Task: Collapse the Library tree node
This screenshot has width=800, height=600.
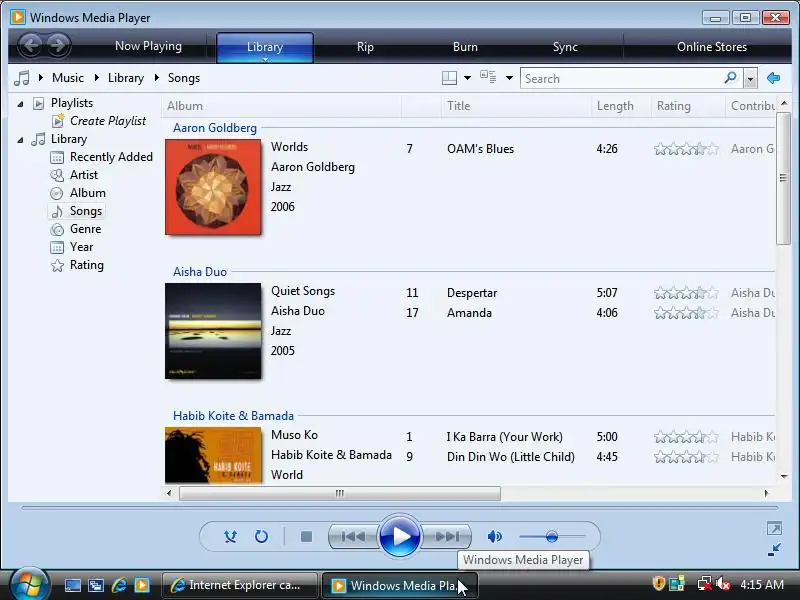Action: 20,140
